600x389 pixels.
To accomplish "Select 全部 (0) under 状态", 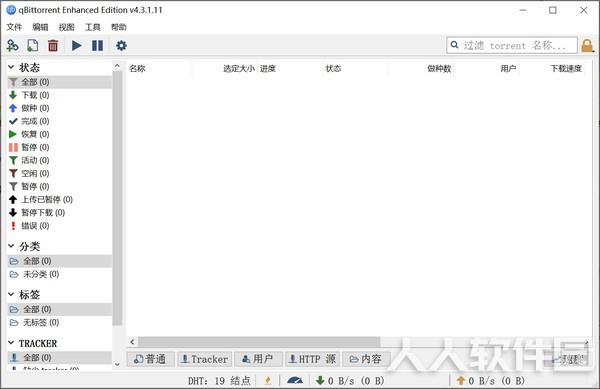I will click(x=59, y=82).
